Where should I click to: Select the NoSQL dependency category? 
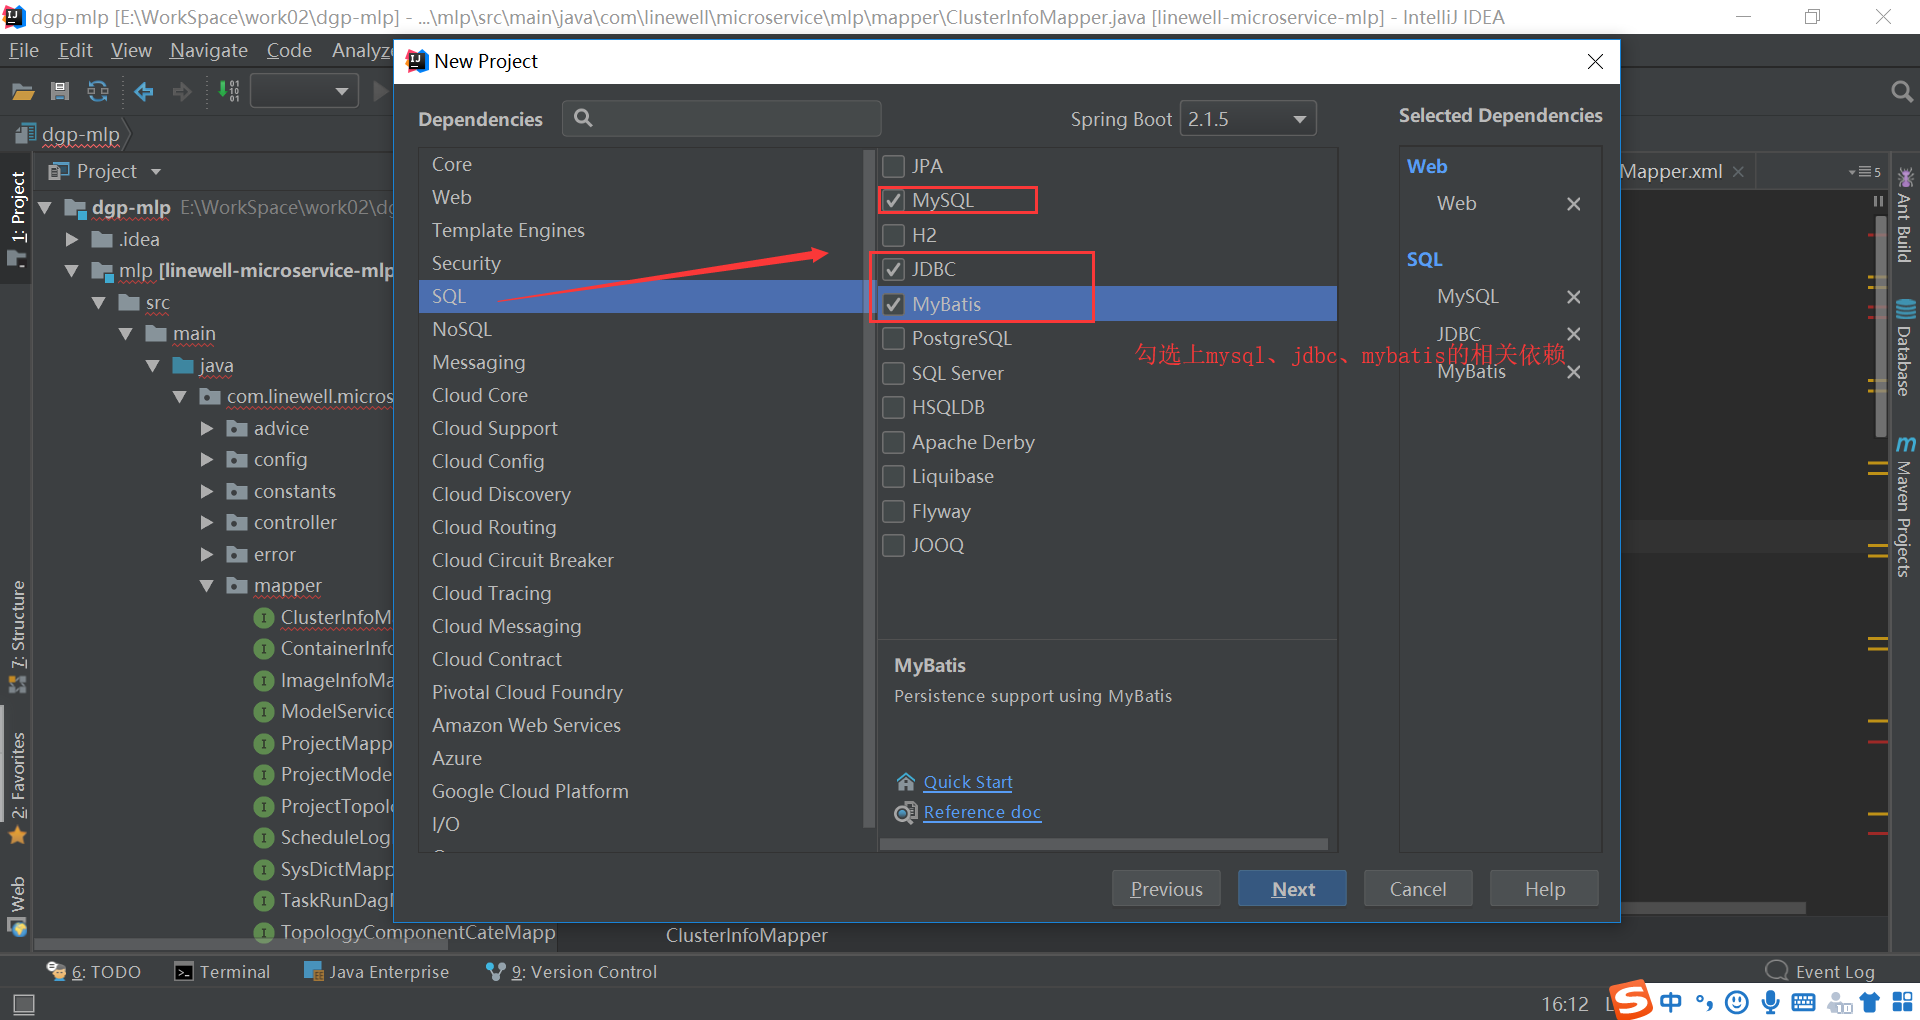640,329
